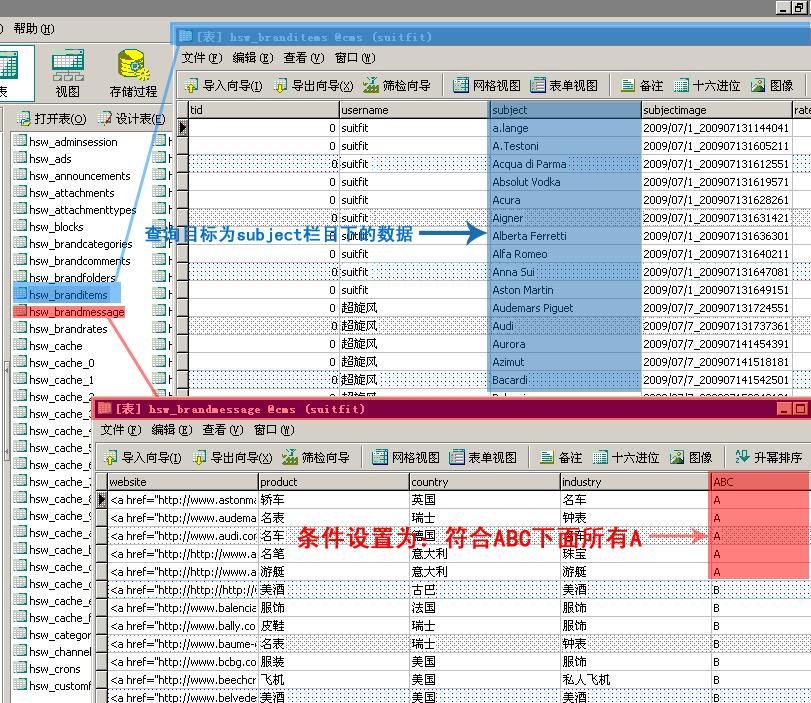Open 筛检向导 in hsw_brandmessage window
This screenshot has width=811, height=703.
pyautogui.click(x=316, y=457)
